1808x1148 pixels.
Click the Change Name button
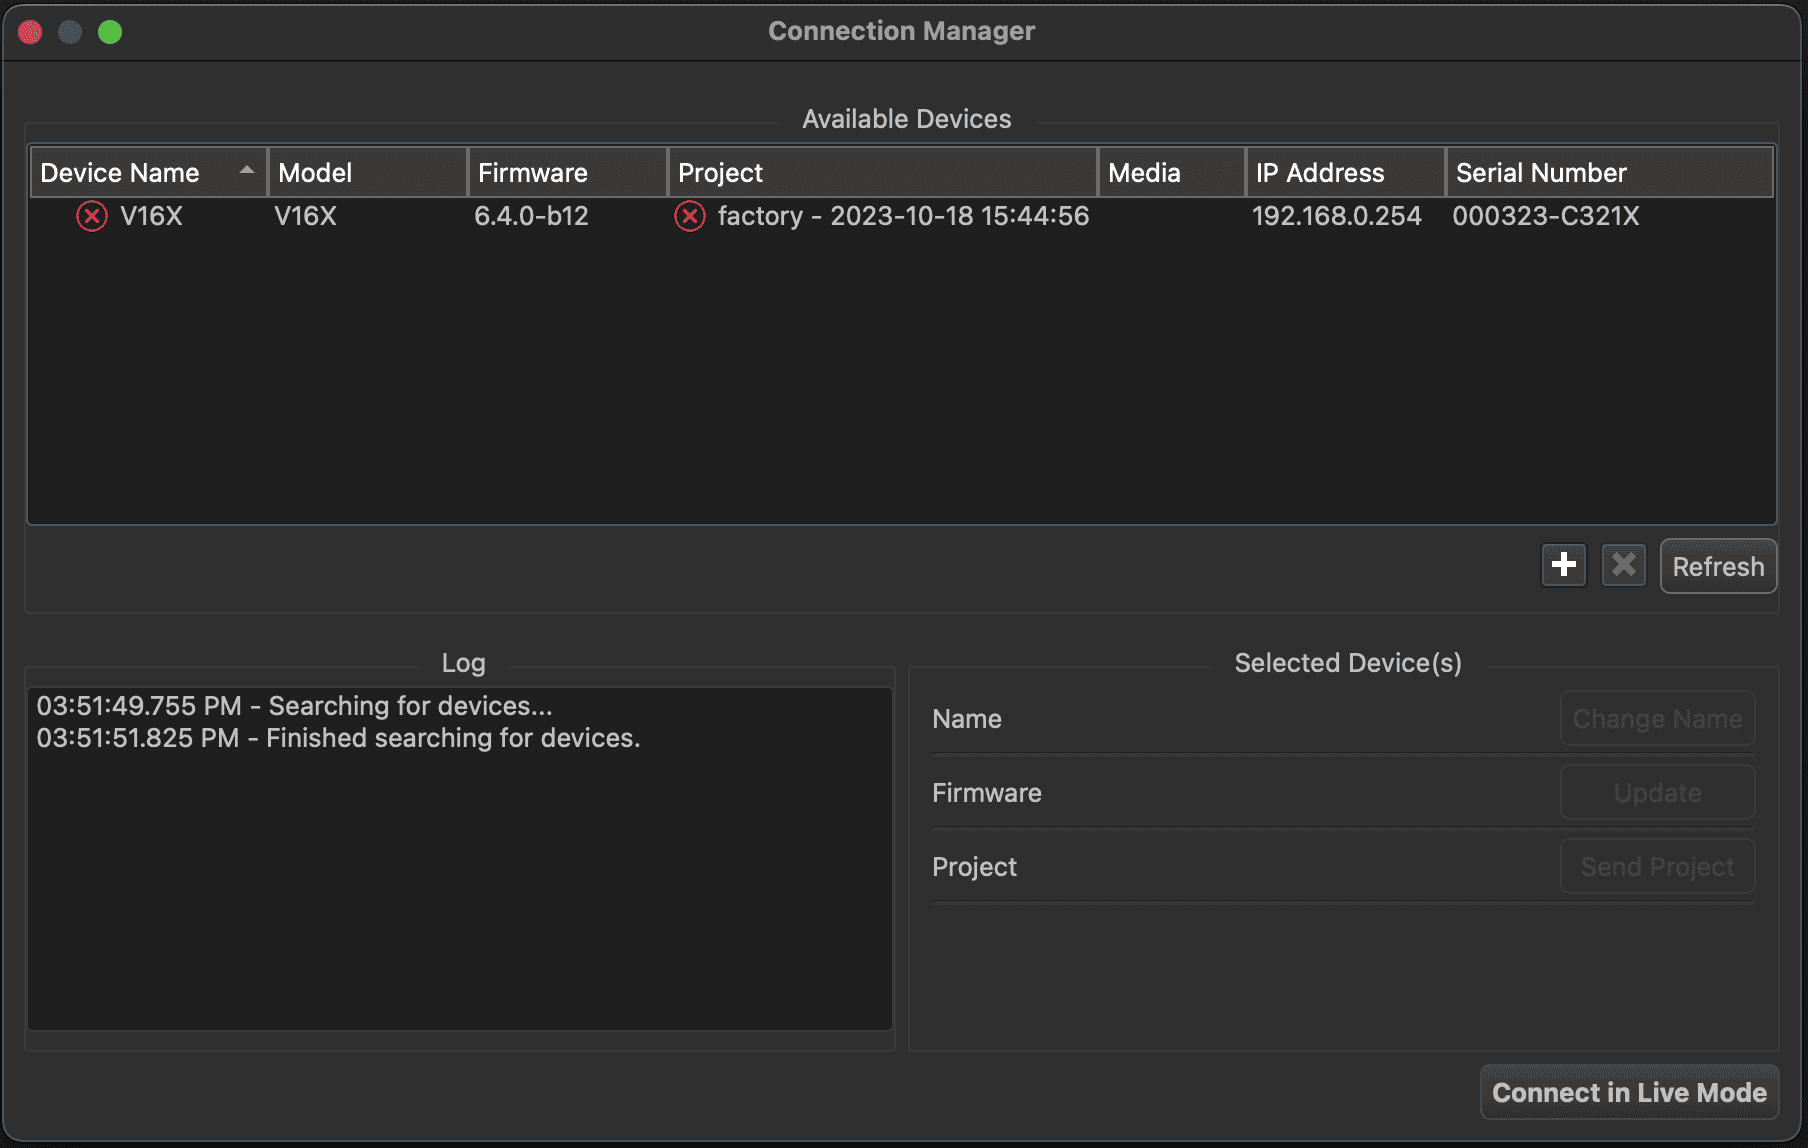(1657, 718)
